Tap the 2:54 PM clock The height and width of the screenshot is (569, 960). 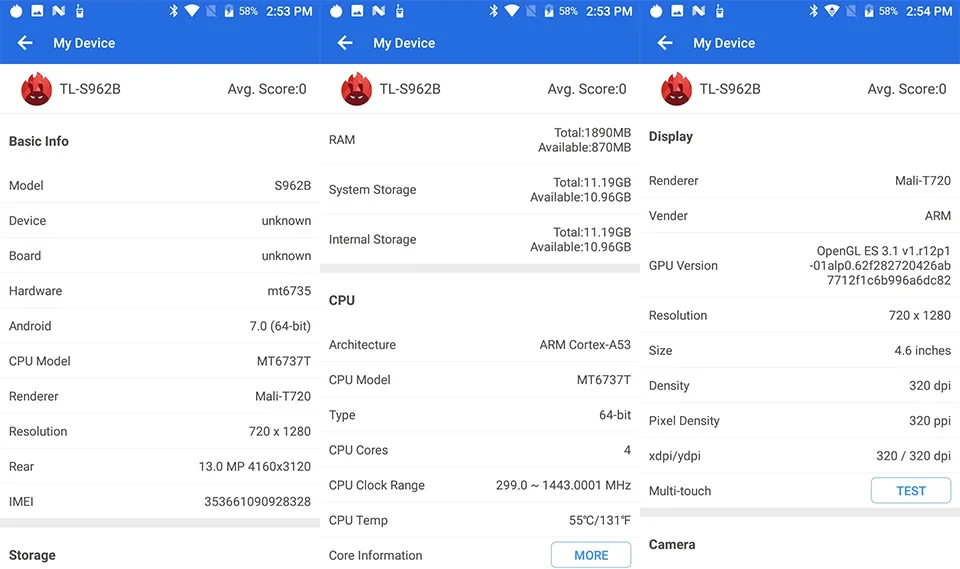pos(929,11)
